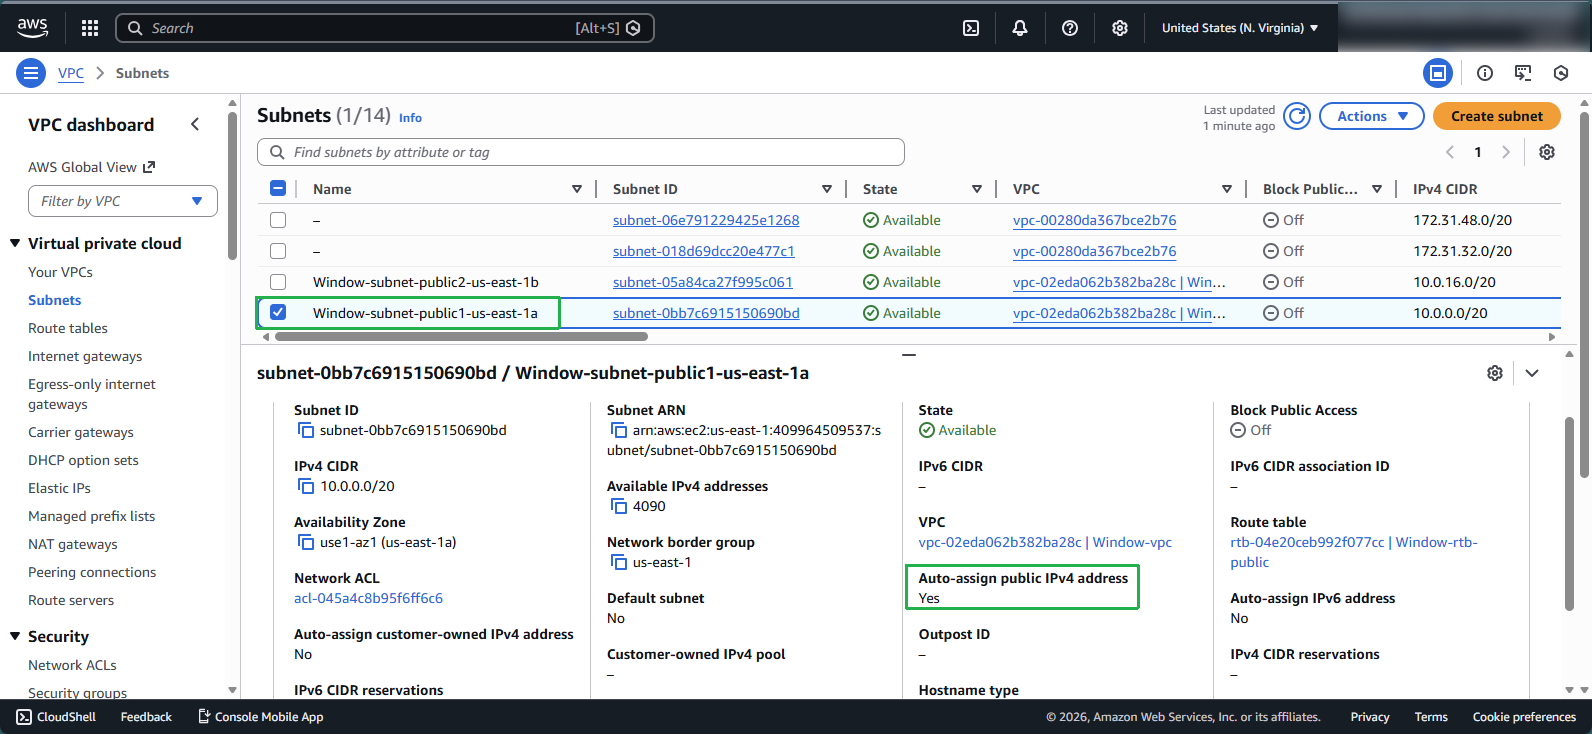Open route table rtb-04e20ceb992f077cc link
This screenshot has height=734, width=1592.
tap(1354, 552)
